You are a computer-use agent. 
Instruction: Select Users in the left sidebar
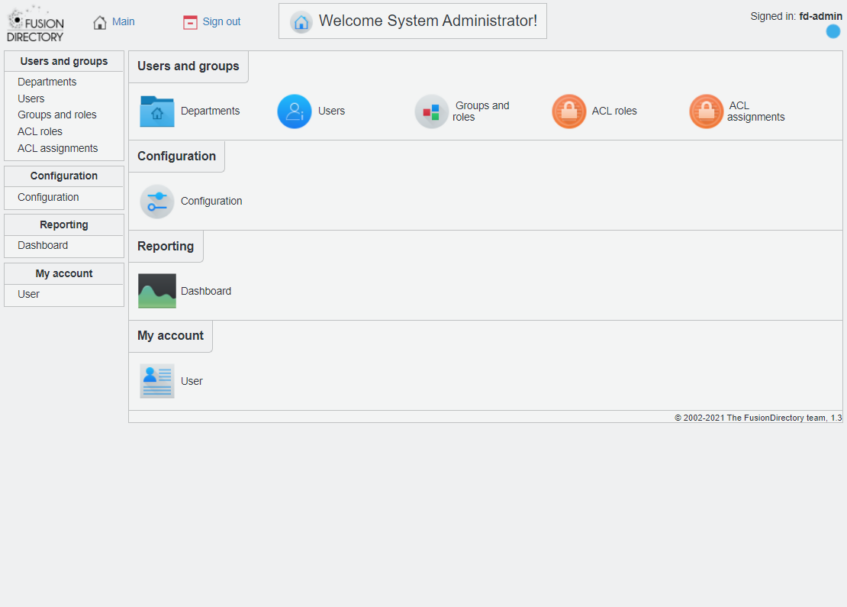[31, 99]
